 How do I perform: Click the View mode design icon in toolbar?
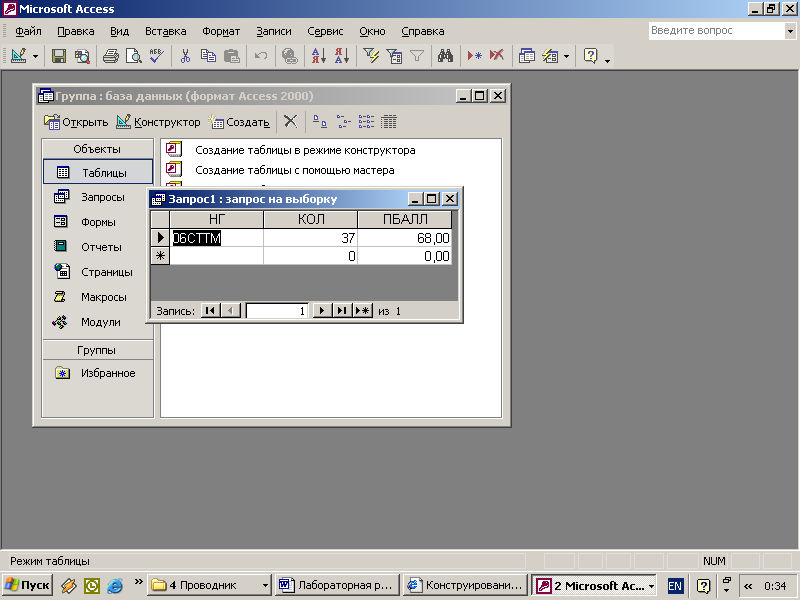pyautogui.click(x=19, y=56)
